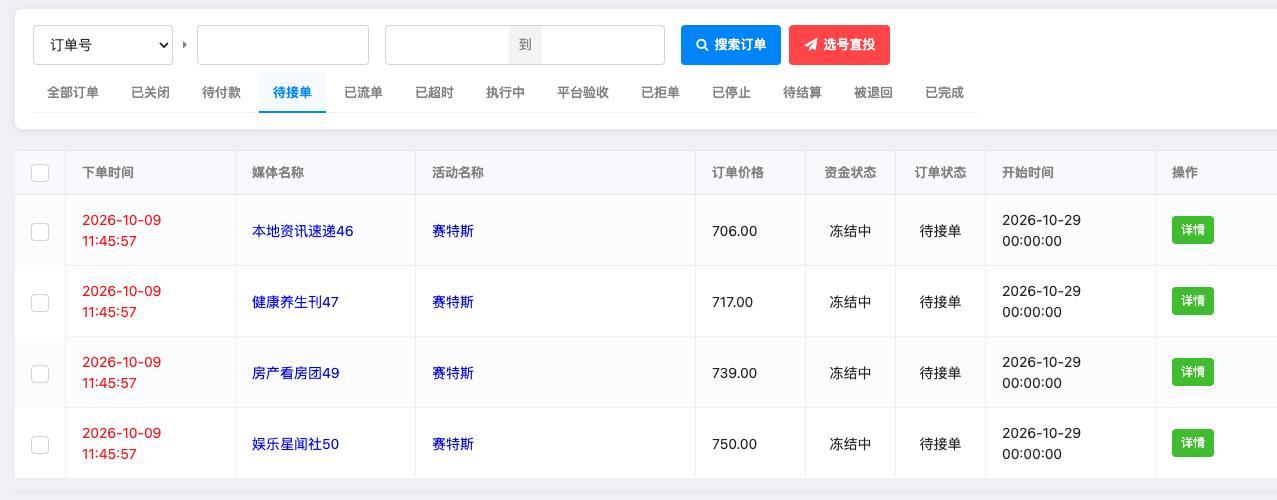Click the 订单状态 column header

coord(941,173)
